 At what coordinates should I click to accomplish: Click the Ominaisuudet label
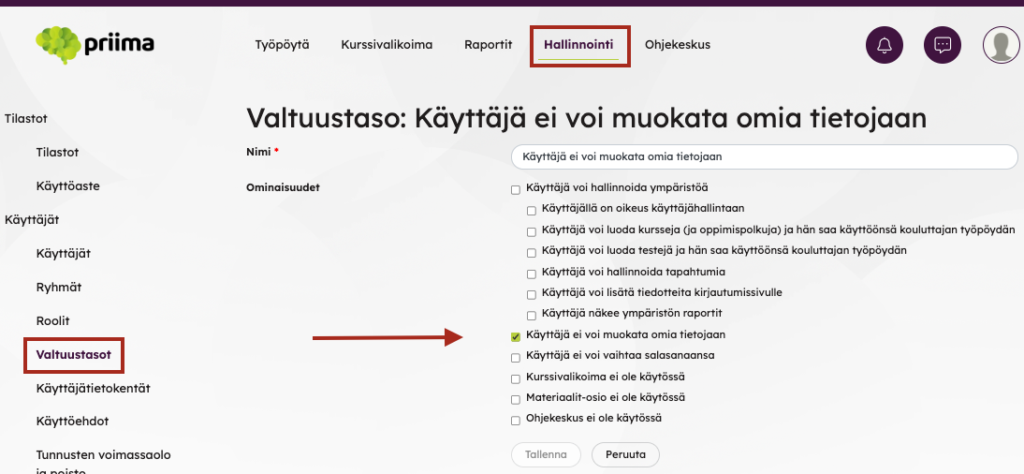(283, 188)
